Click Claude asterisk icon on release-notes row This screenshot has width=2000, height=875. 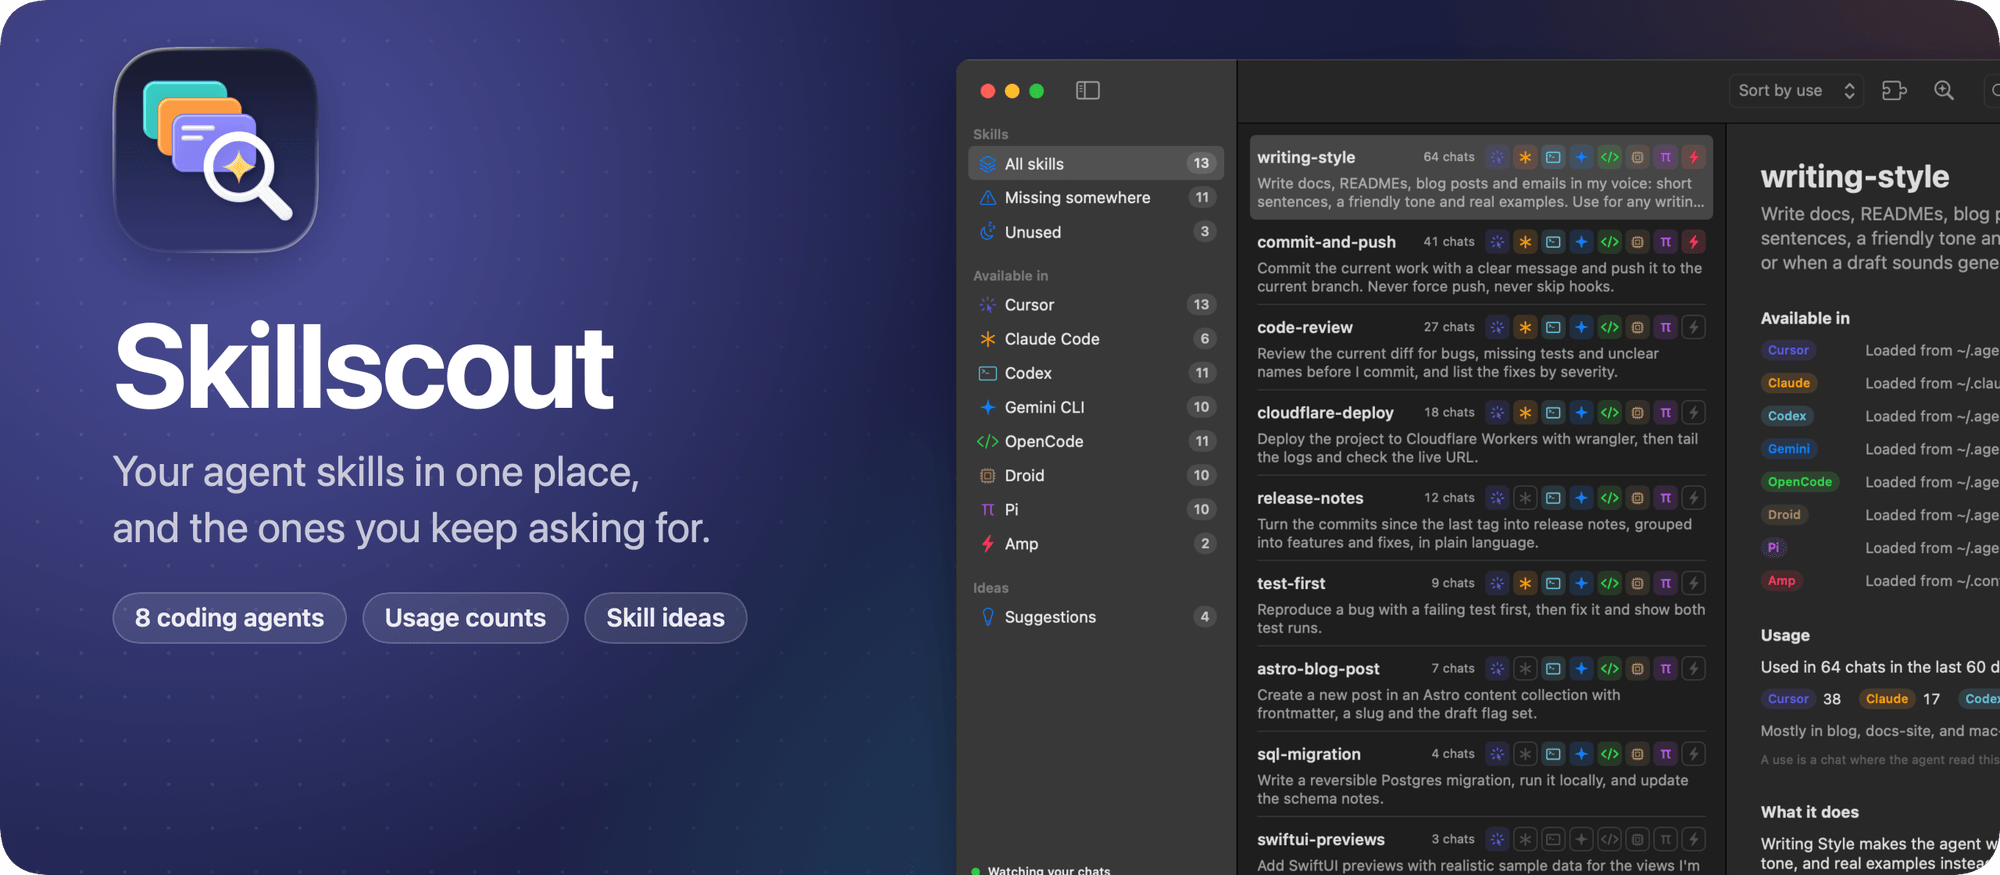click(x=1525, y=498)
